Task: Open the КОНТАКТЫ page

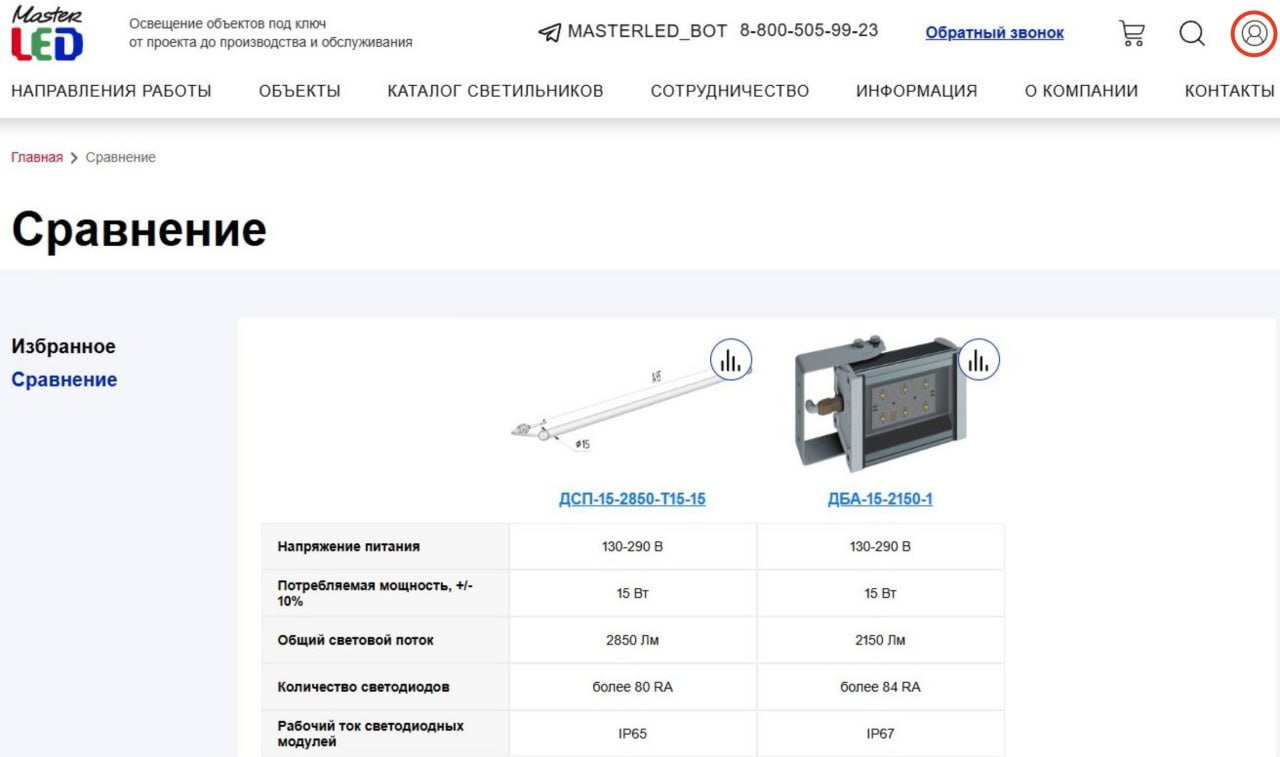Action: 1229,91
